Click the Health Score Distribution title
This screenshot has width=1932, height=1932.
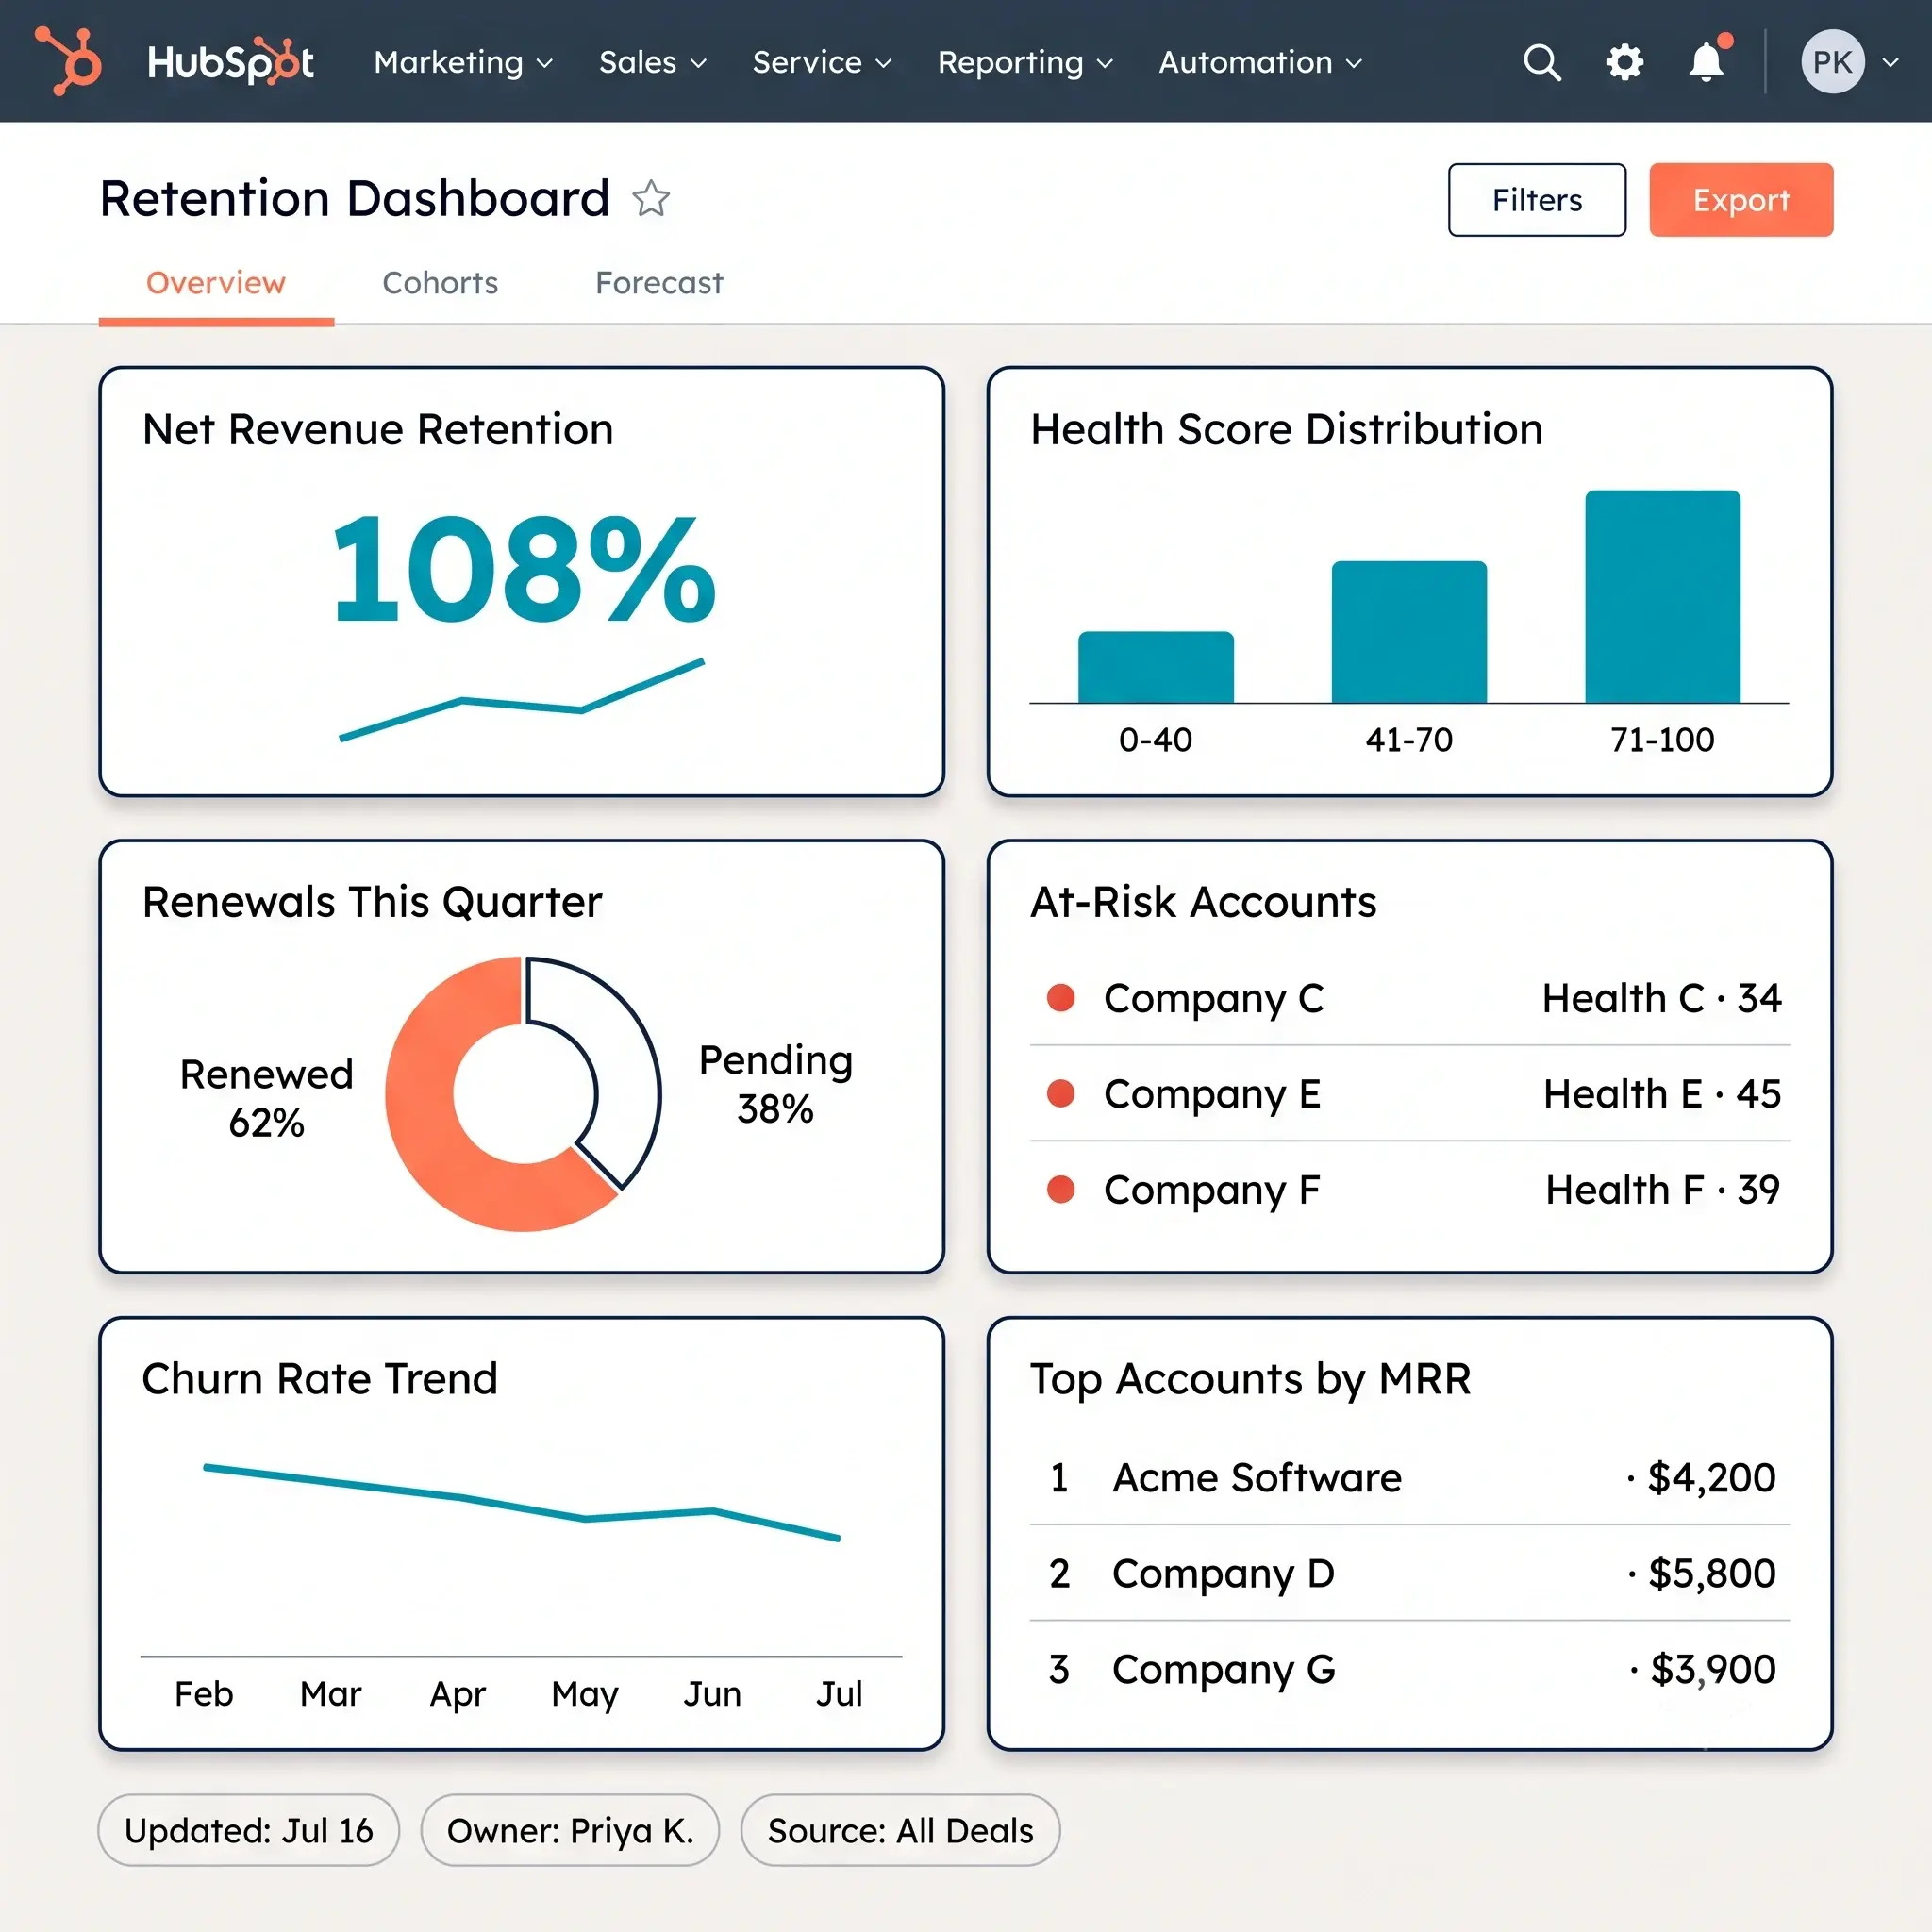(1286, 429)
